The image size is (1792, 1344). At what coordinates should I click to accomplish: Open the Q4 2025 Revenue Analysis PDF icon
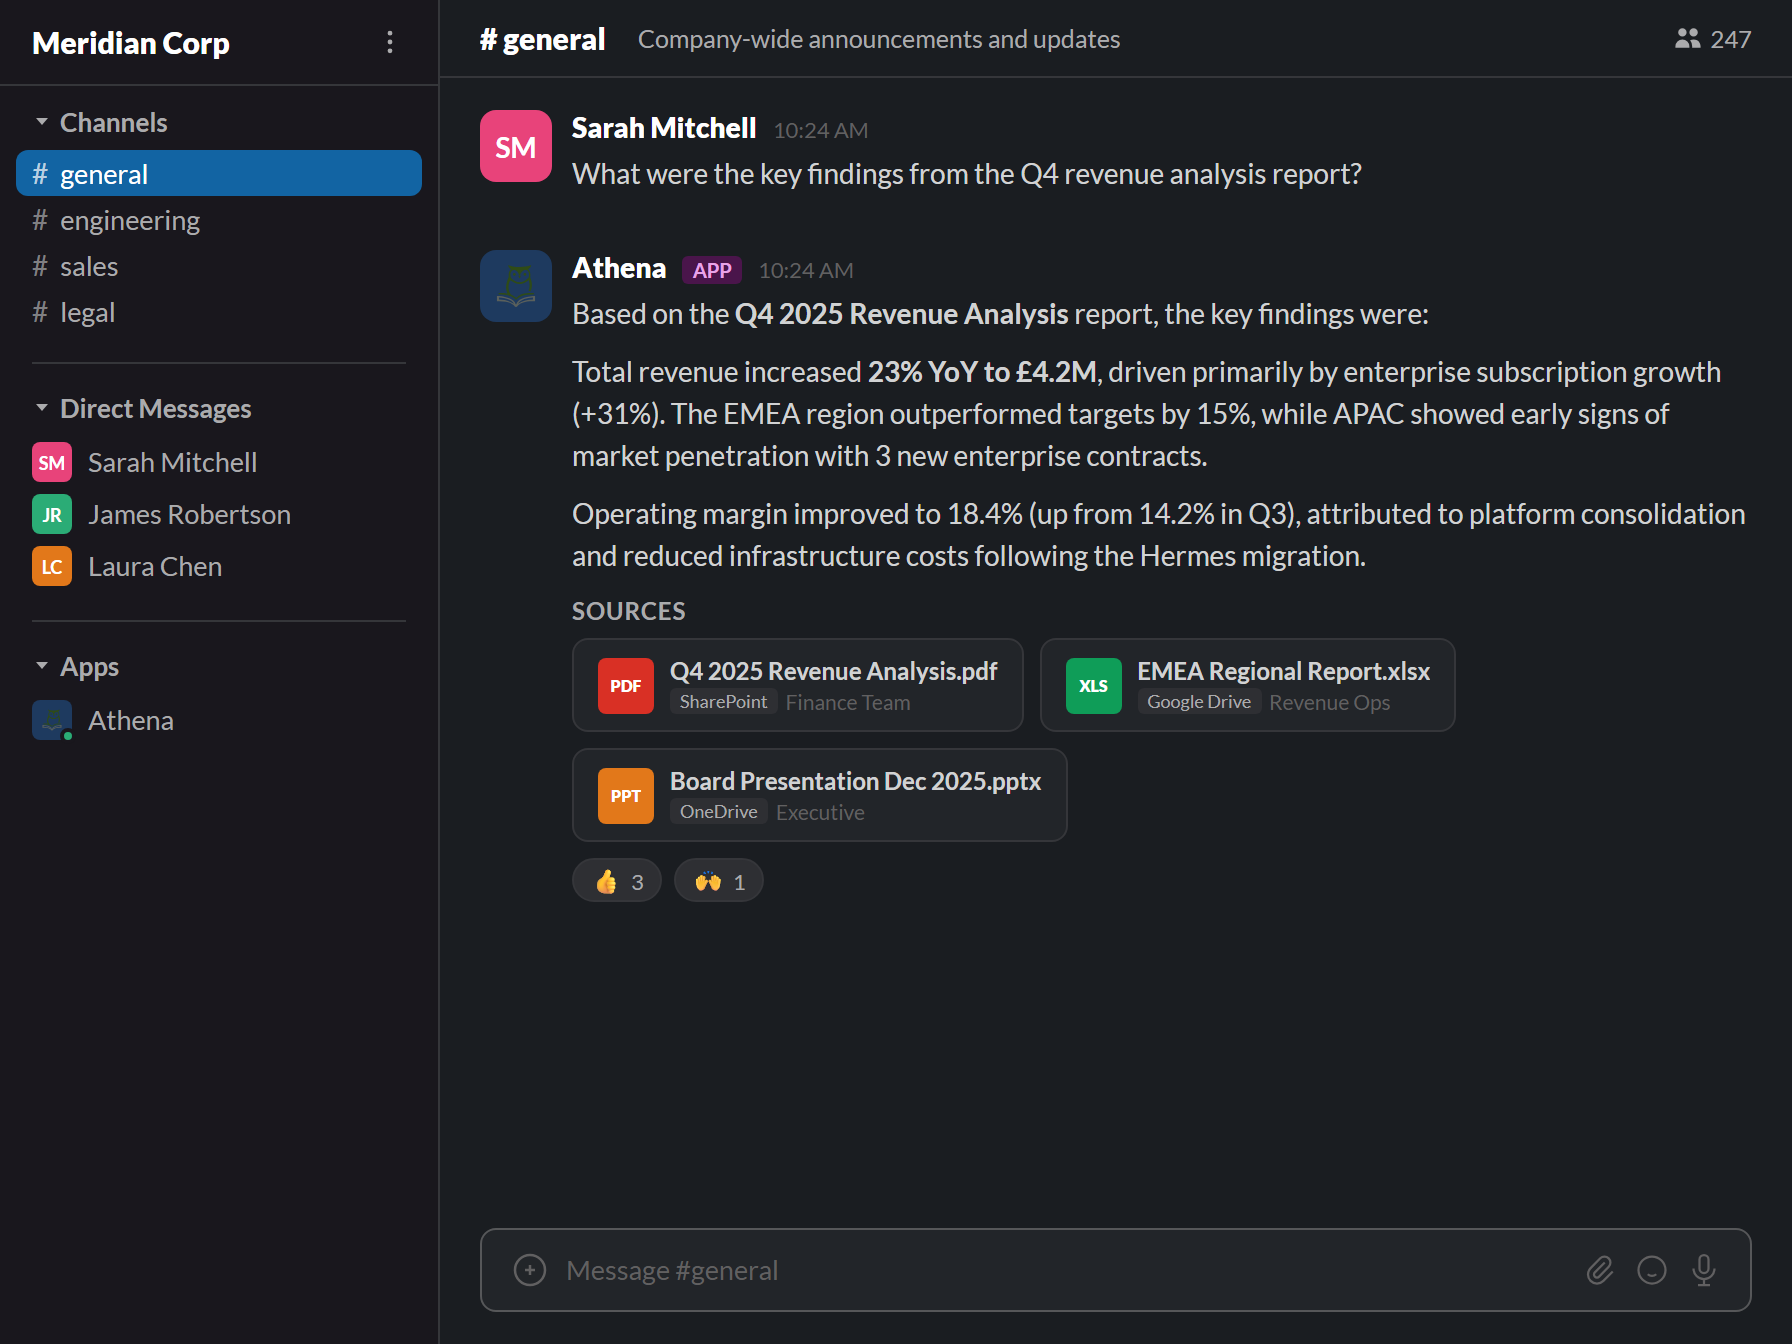coord(625,686)
